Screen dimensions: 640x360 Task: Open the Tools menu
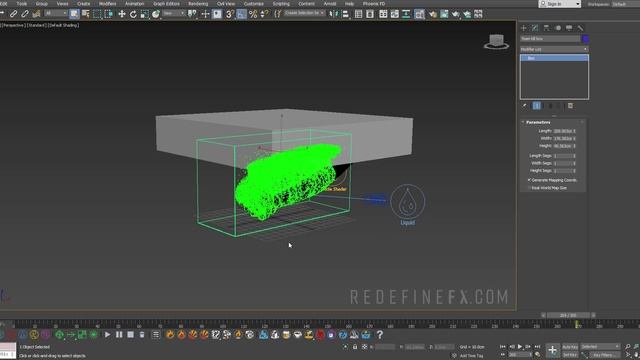pyautogui.click(x=22, y=4)
